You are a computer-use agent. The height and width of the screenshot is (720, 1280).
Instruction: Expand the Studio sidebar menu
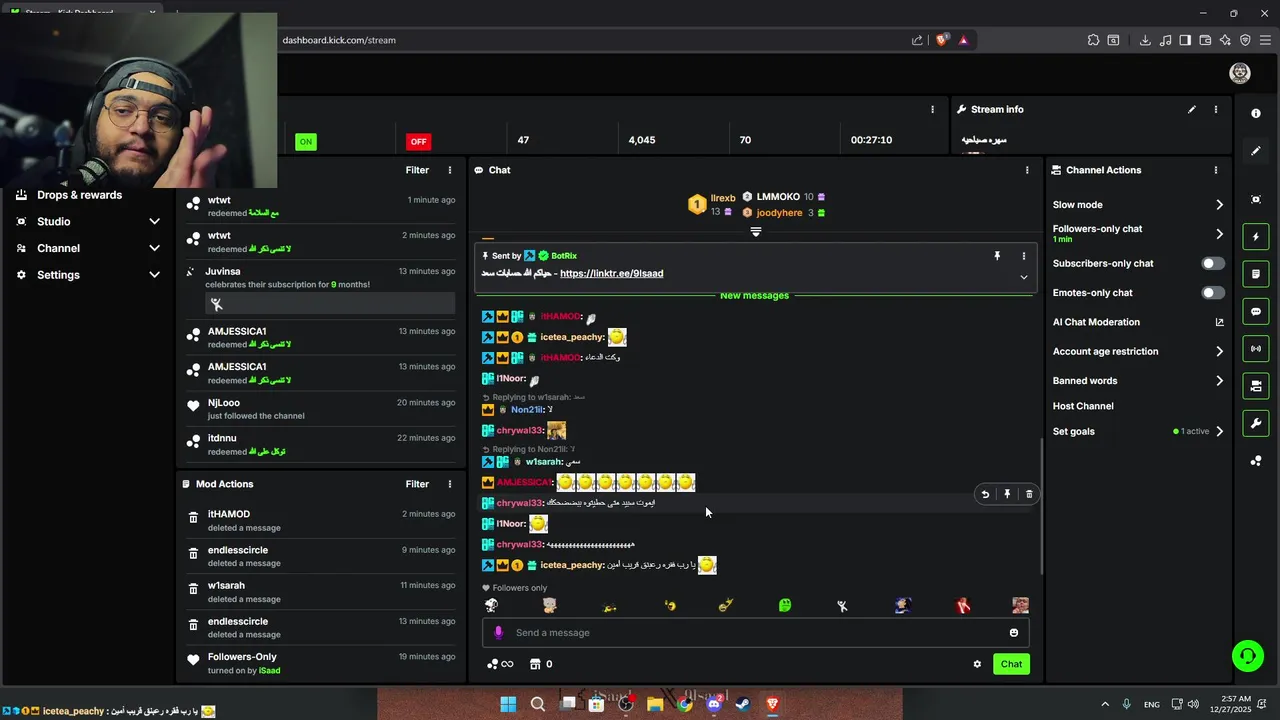tap(154, 222)
